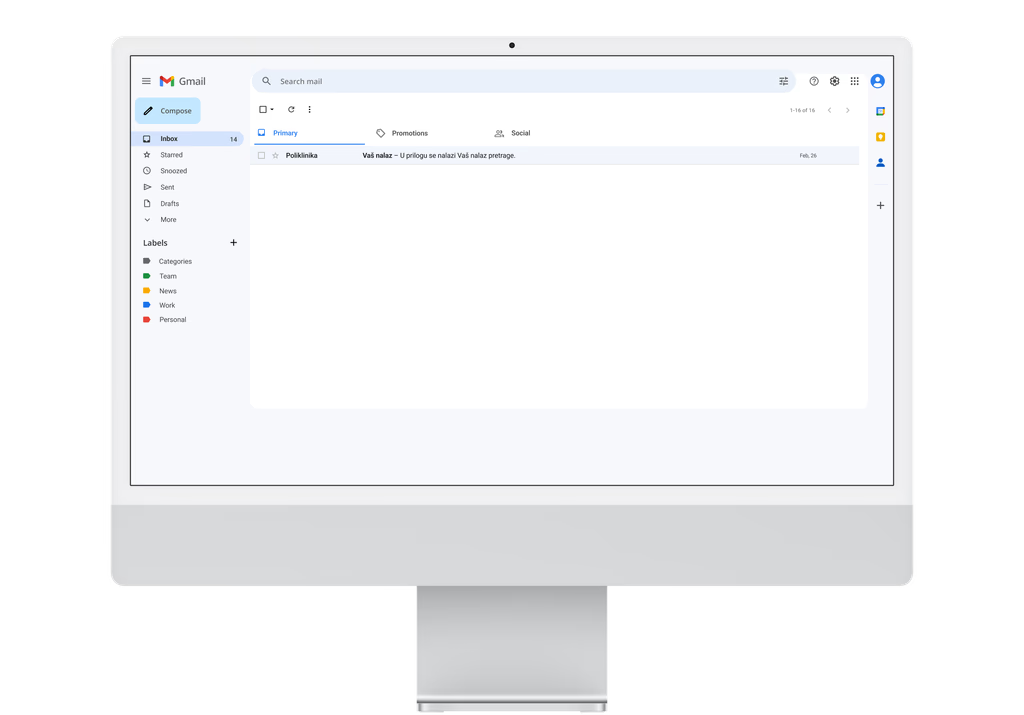Image resolution: width=1024 pixels, height=715 pixels.
Task: Tick the checkbox for Poliklinika email
Action: point(262,156)
